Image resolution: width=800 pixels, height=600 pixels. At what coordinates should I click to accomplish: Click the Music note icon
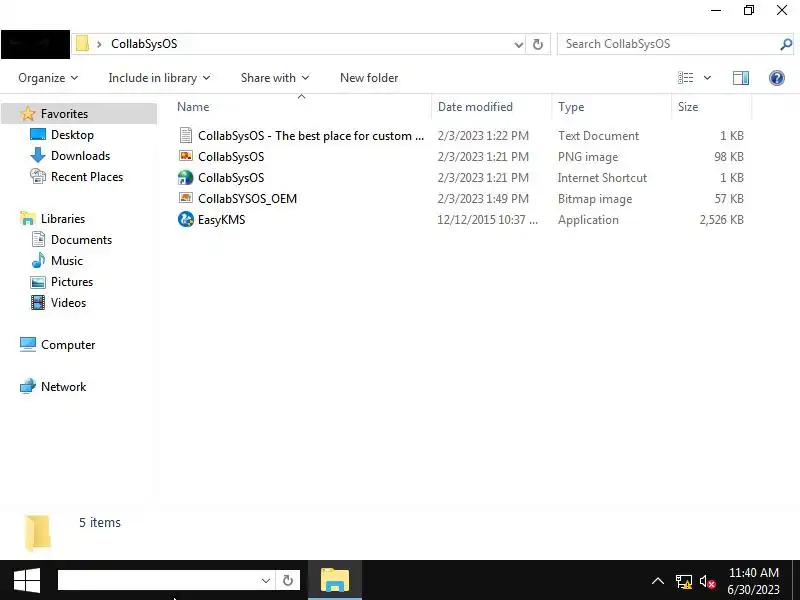38,260
